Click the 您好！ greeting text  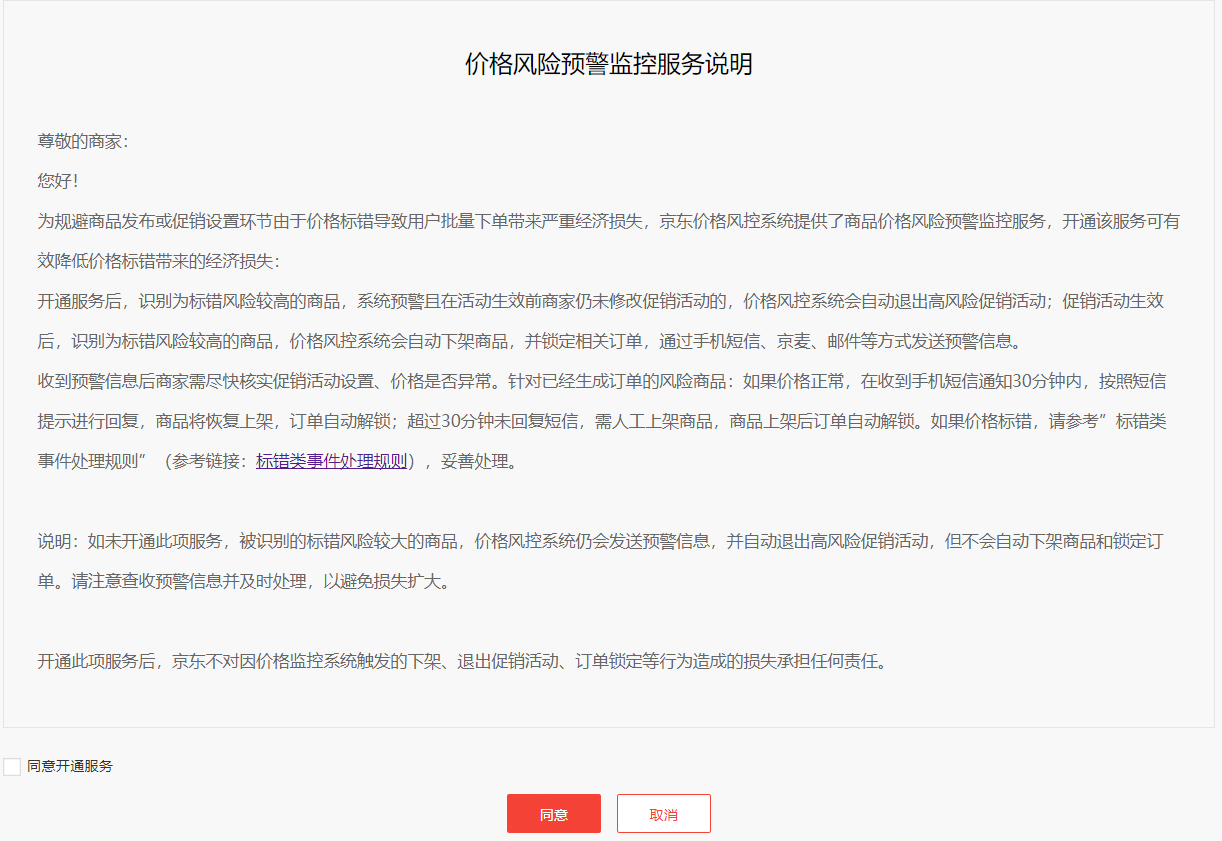58,181
